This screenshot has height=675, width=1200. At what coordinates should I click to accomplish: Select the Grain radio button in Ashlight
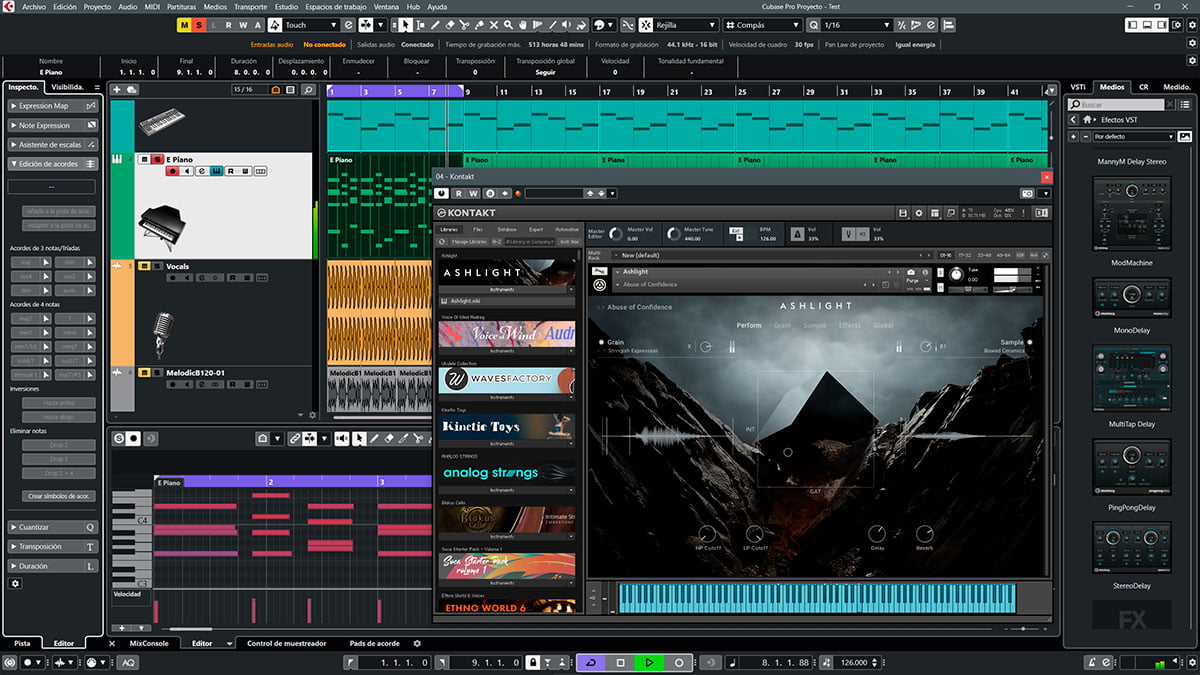coord(602,342)
